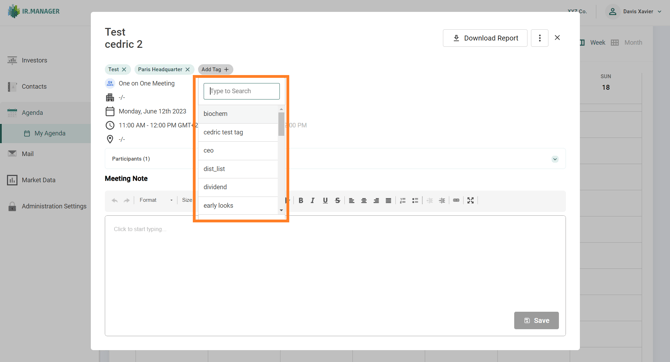Click the Monday, June 12th 2023 date text
670x362 pixels.
pyautogui.click(x=153, y=111)
